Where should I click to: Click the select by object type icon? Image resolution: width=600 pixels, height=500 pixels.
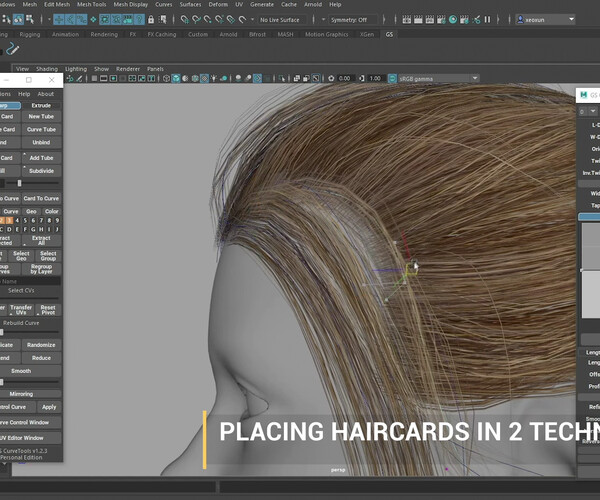pyautogui.click(x=18, y=20)
